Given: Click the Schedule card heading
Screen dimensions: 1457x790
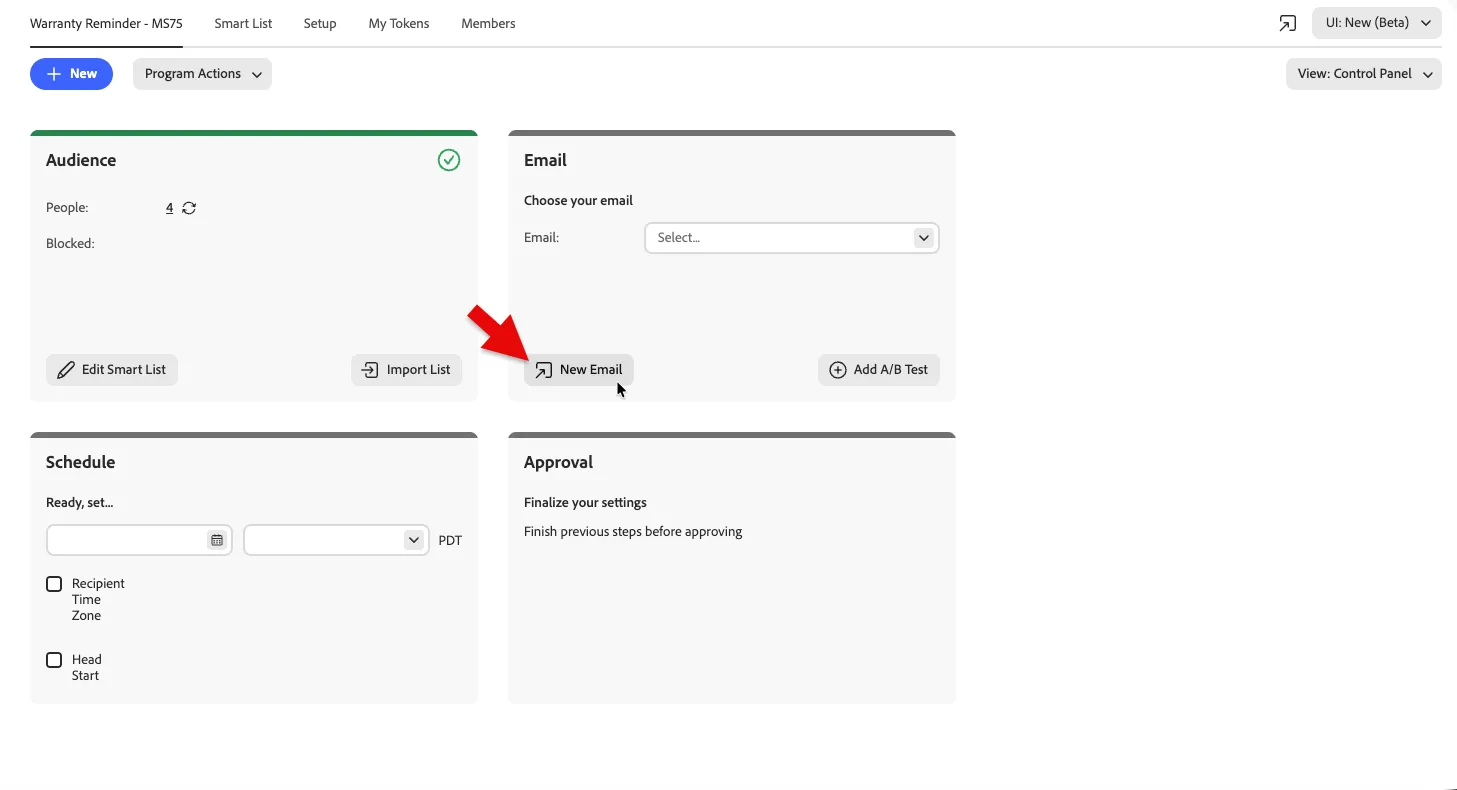Looking at the screenshot, I should (80, 462).
